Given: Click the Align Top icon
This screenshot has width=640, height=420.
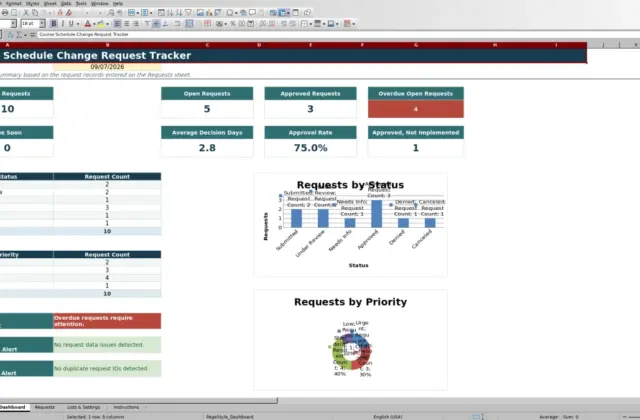Looking at the screenshot, I should click(x=147, y=24).
